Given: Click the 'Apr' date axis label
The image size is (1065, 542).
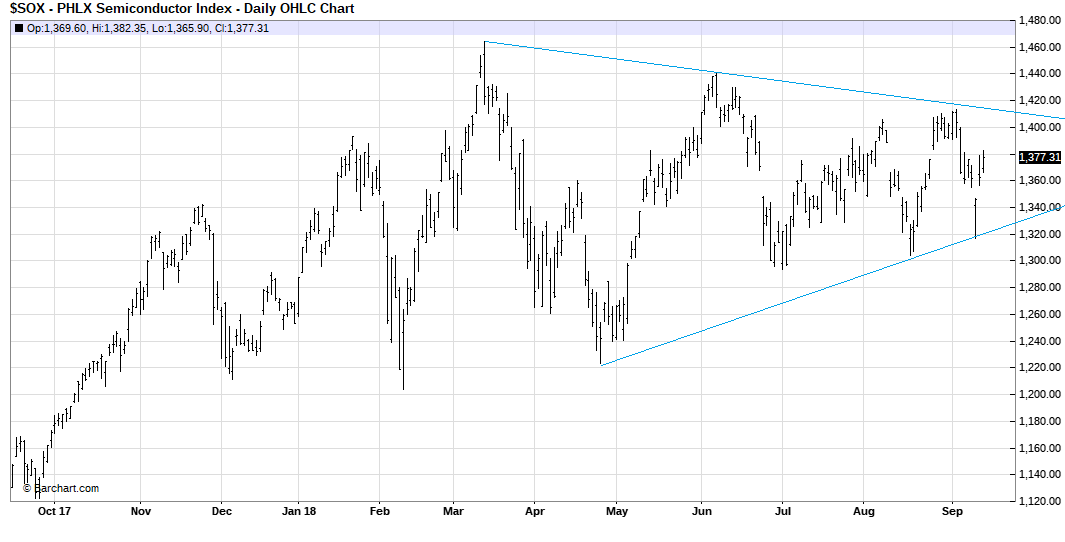Looking at the screenshot, I should point(535,511).
